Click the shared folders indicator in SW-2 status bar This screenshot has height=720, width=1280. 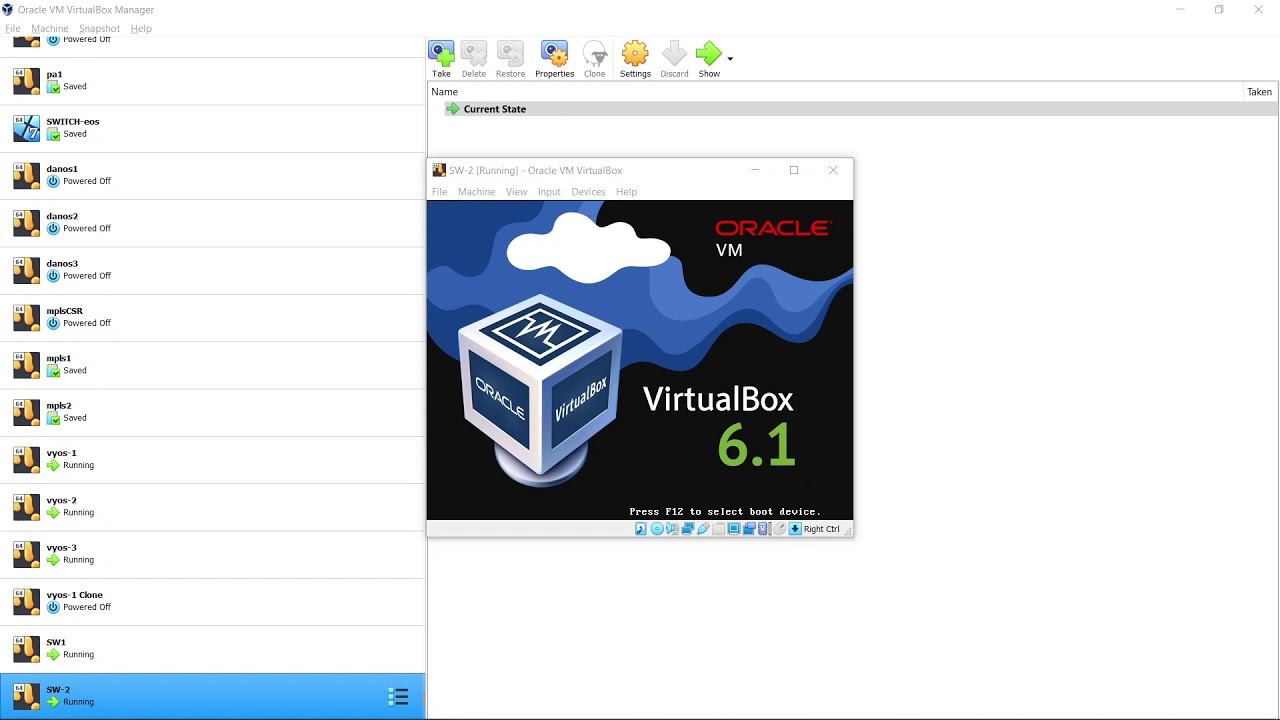click(718, 529)
